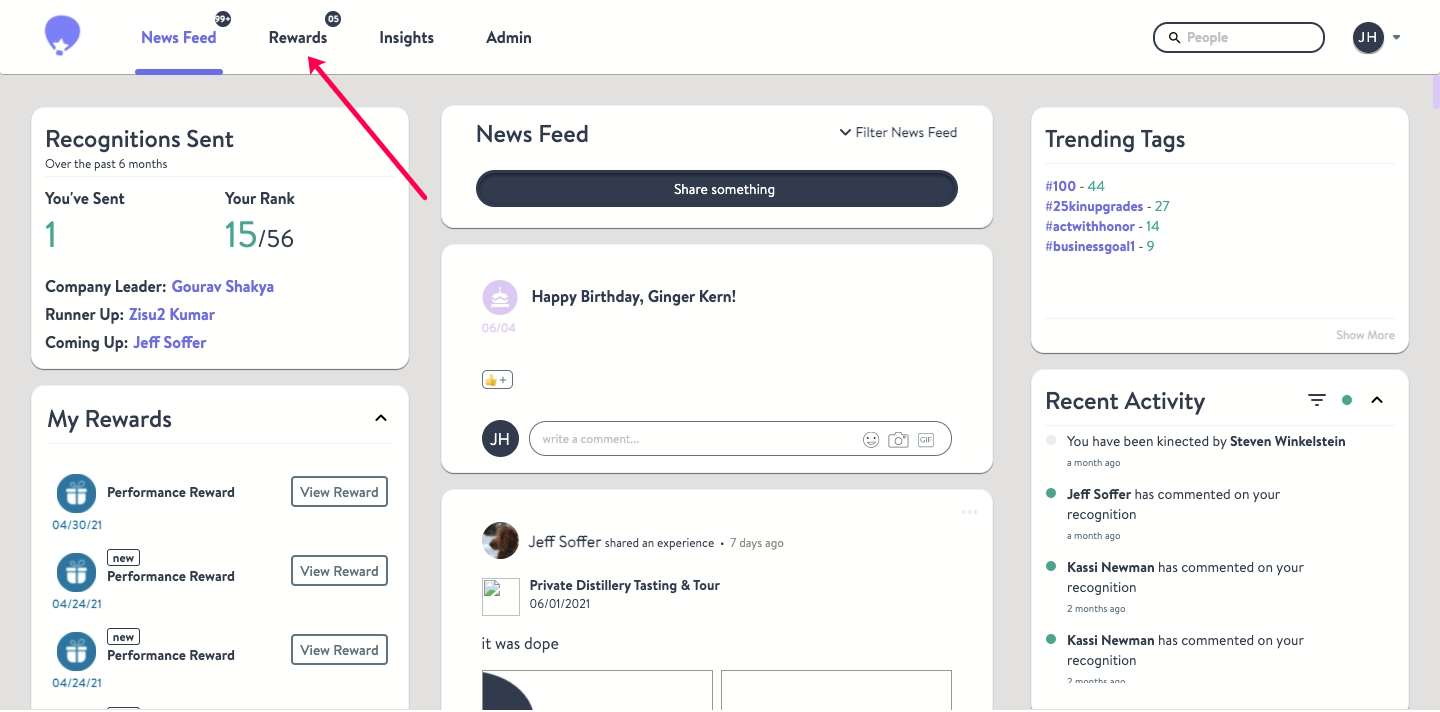Open the JH profile avatar in header

point(1368,38)
